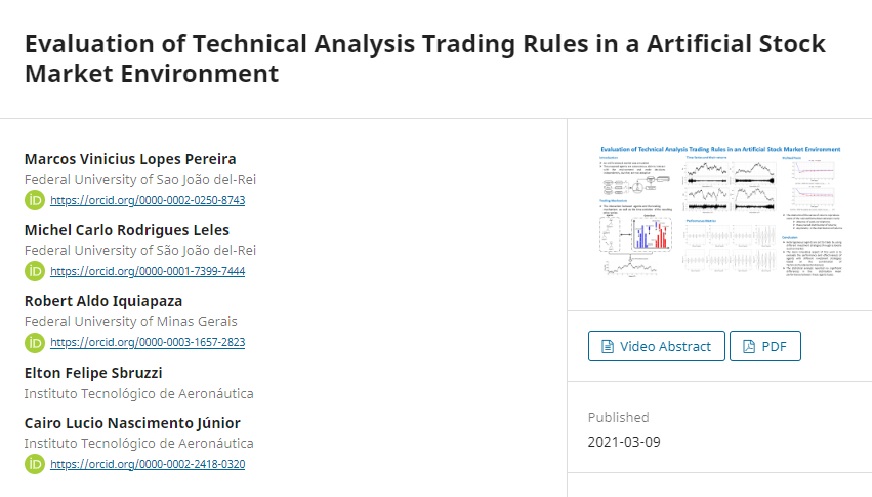Viewport: 872px width, 497px height.
Task: Click author name Robert Aldo Iquiapaza
Action: [x=103, y=301]
